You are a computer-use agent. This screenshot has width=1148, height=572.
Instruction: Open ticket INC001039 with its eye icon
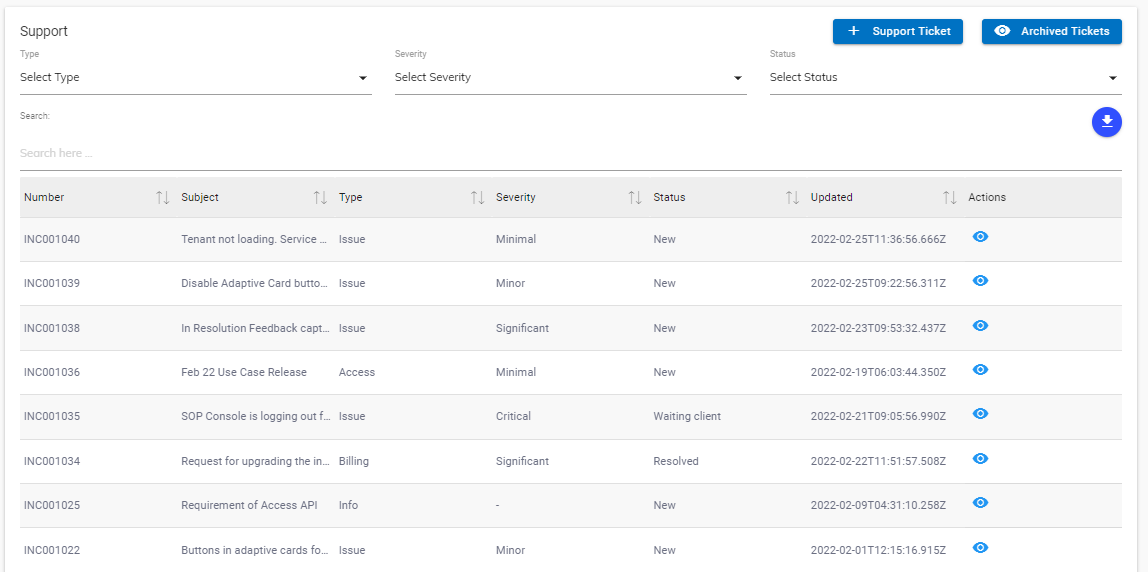pos(980,281)
